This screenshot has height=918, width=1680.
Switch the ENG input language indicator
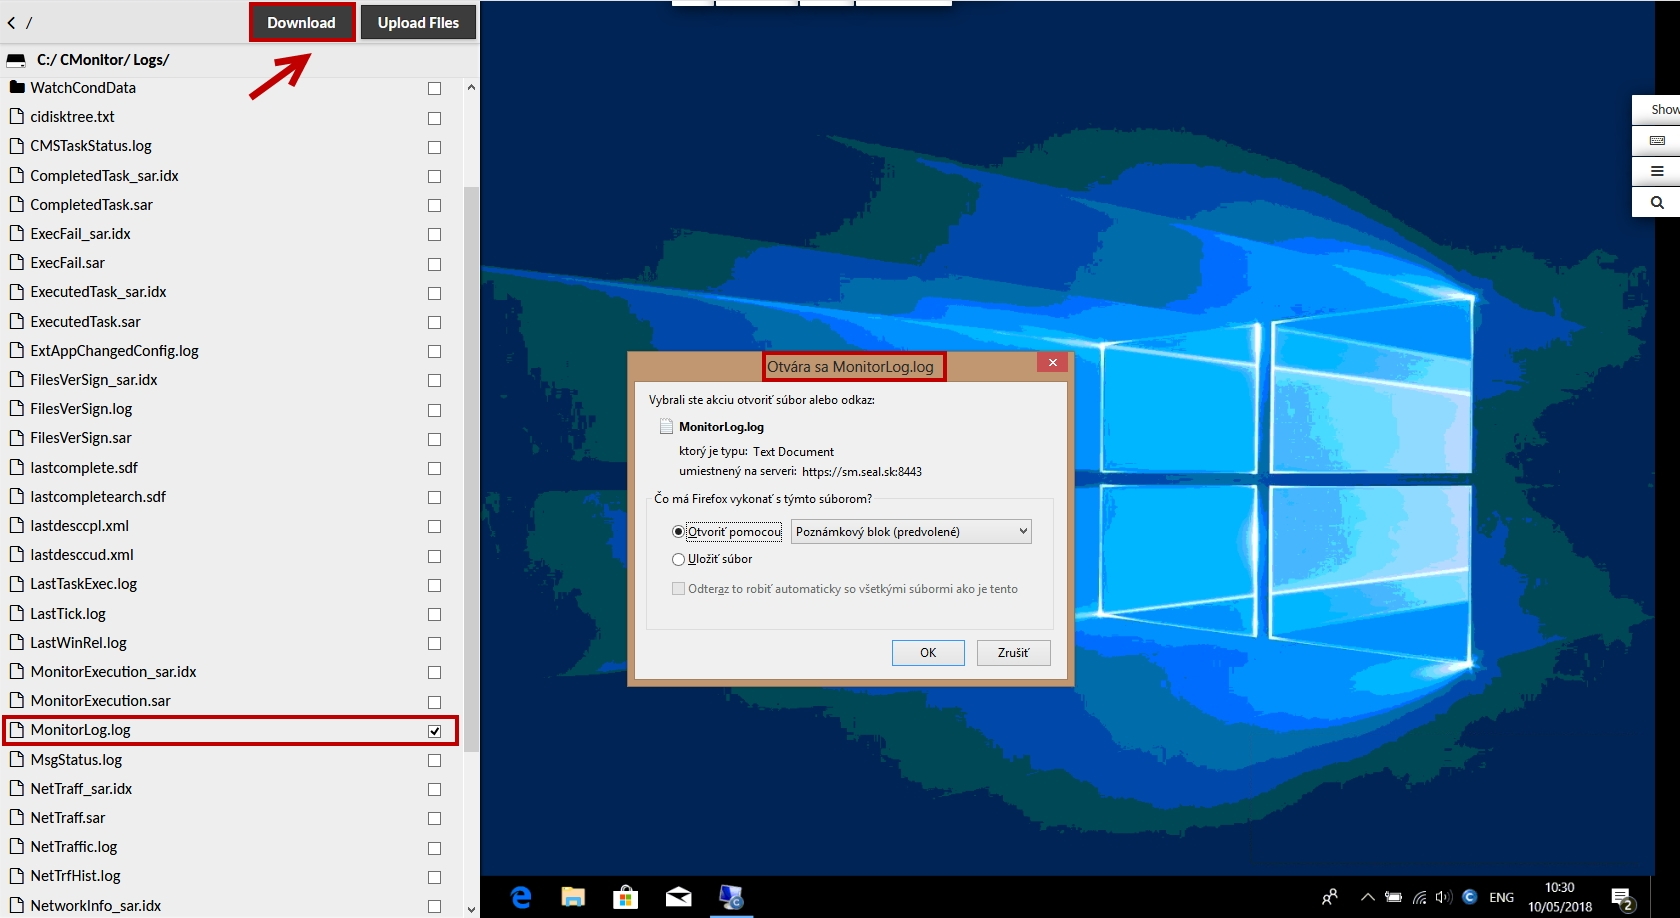(1501, 897)
